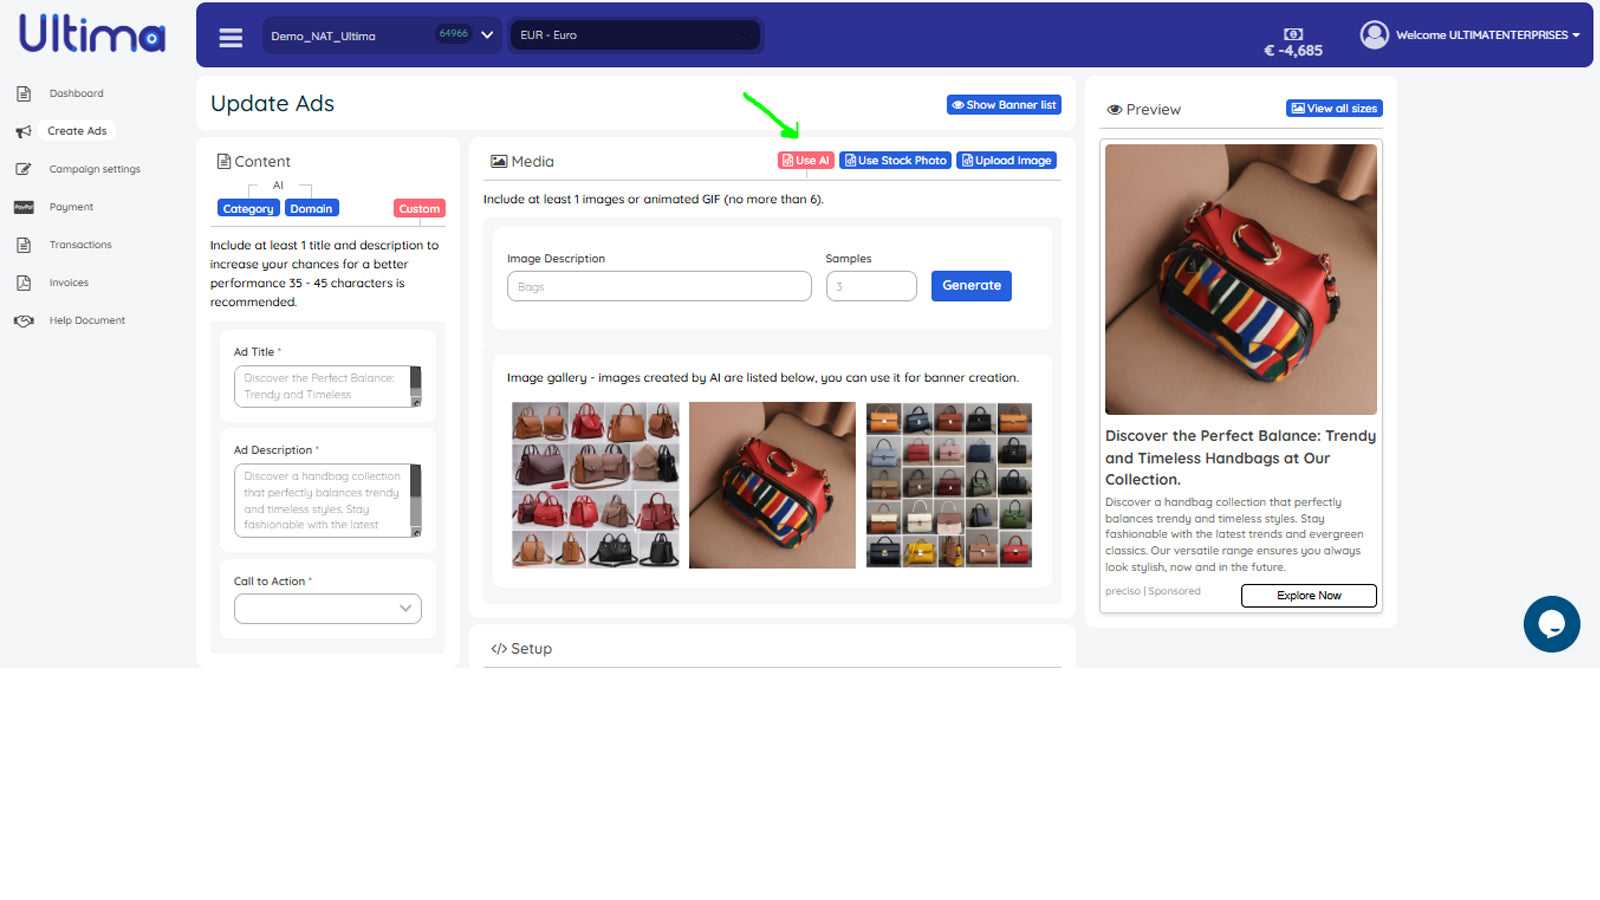Click the 'Update Ads' page title
This screenshot has height=900, width=1600.
[x=272, y=104]
